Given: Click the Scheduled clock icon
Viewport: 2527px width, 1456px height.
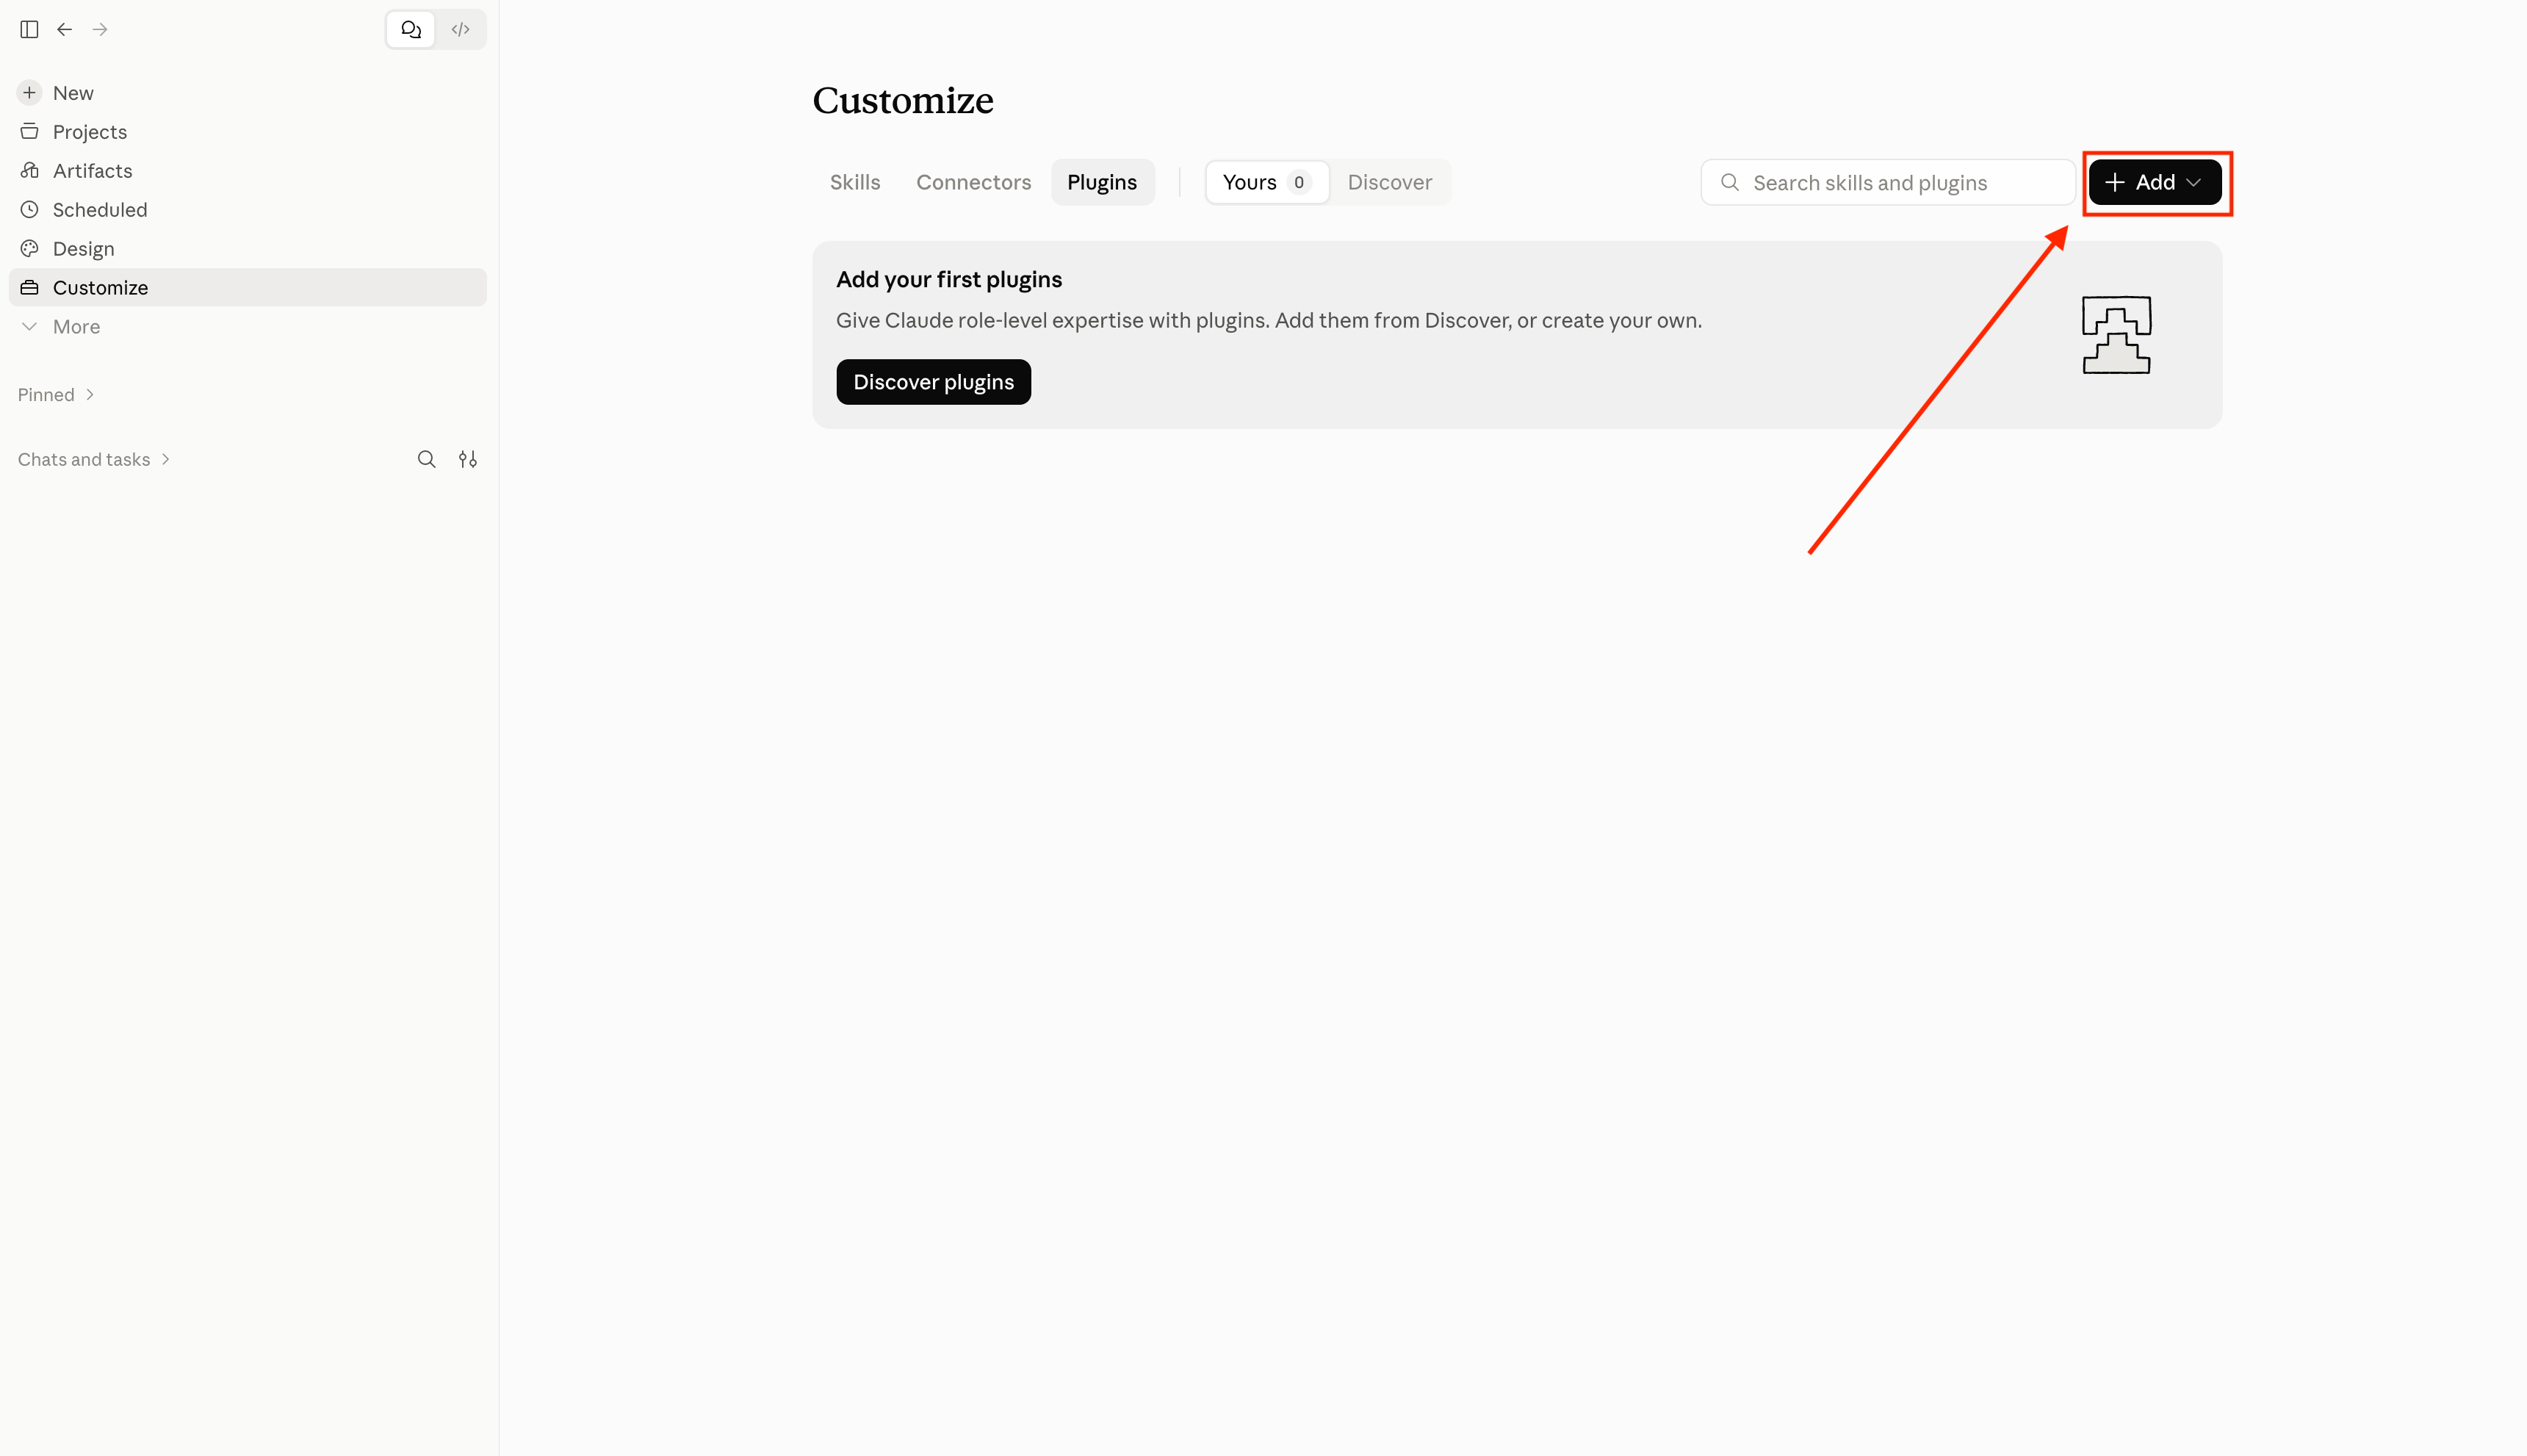Looking at the screenshot, I should tap(29, 210).
